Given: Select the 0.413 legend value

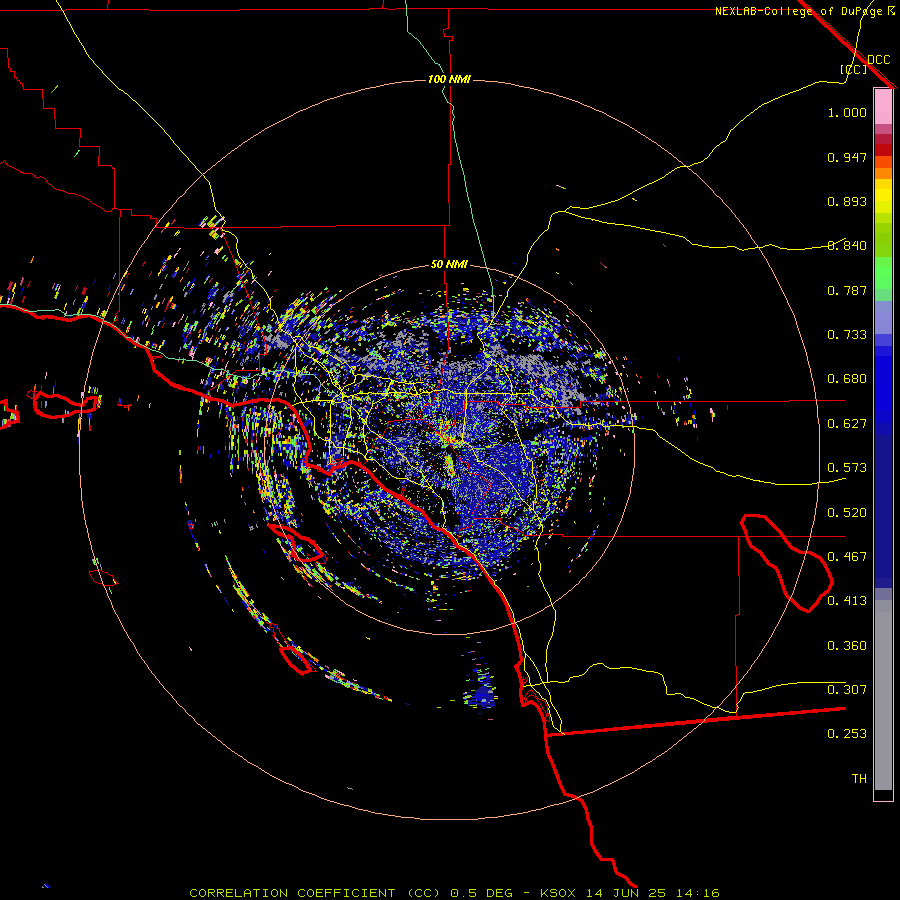Looking at the screenshot, I should [847, 601].
